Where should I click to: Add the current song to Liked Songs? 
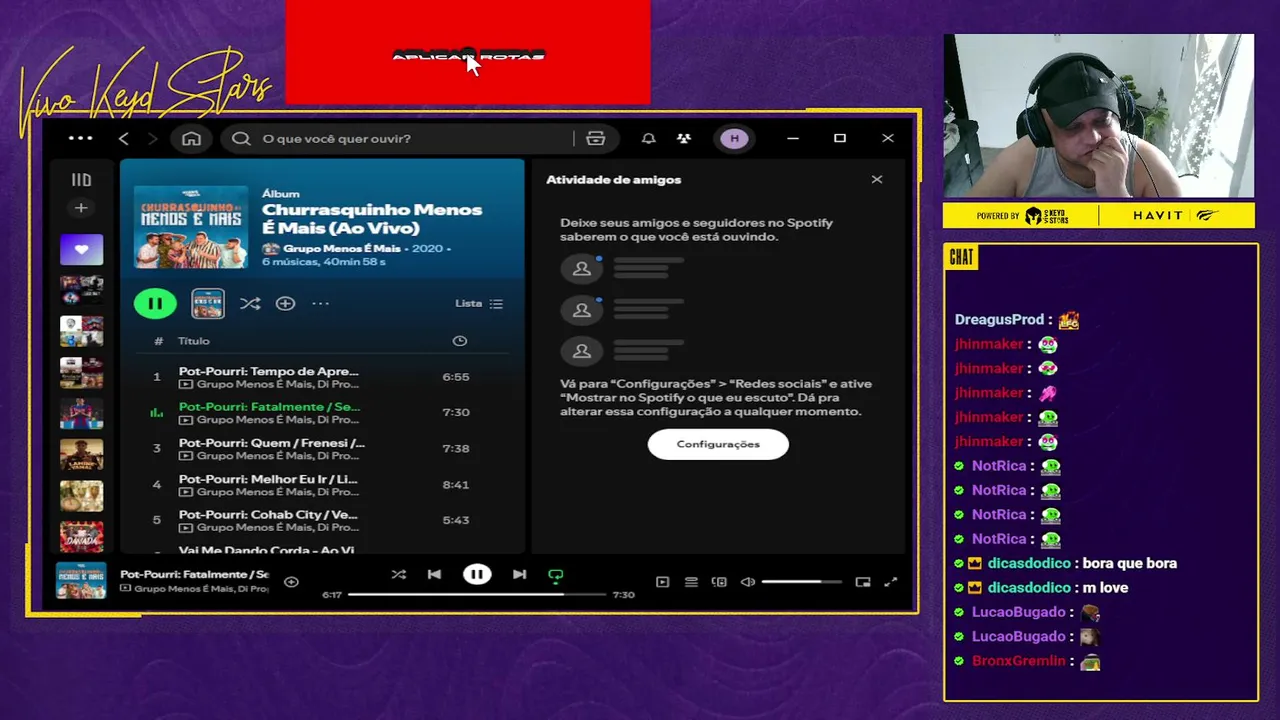[x=291, y=582]
